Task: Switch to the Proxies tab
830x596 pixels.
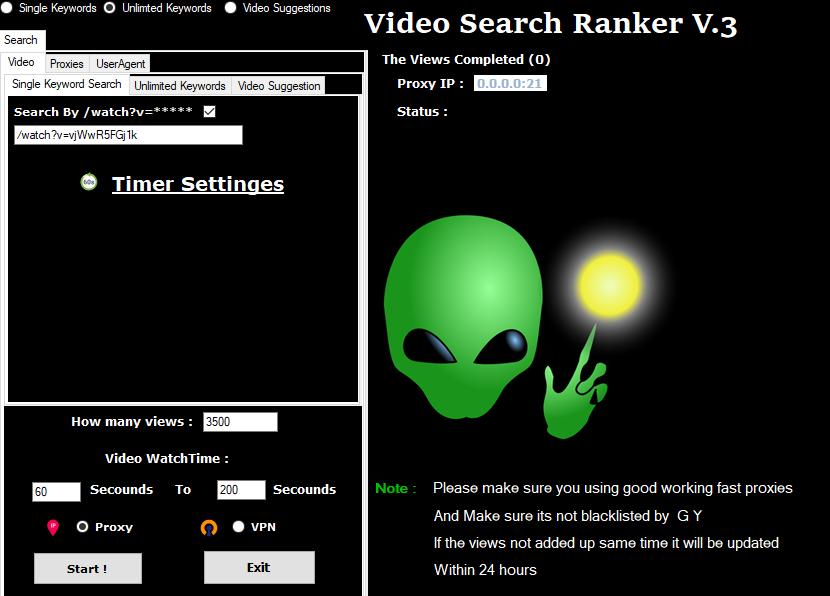Action: pyautogui.click(x=67, y=64)
